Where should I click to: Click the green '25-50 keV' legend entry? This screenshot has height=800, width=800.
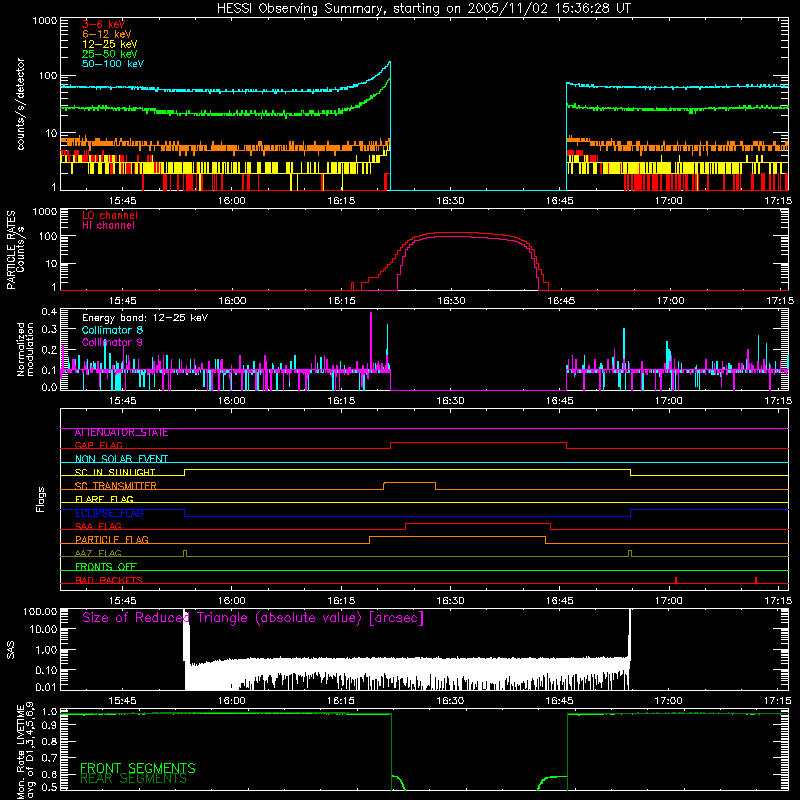pyautogui.click(x=109, y=54)
